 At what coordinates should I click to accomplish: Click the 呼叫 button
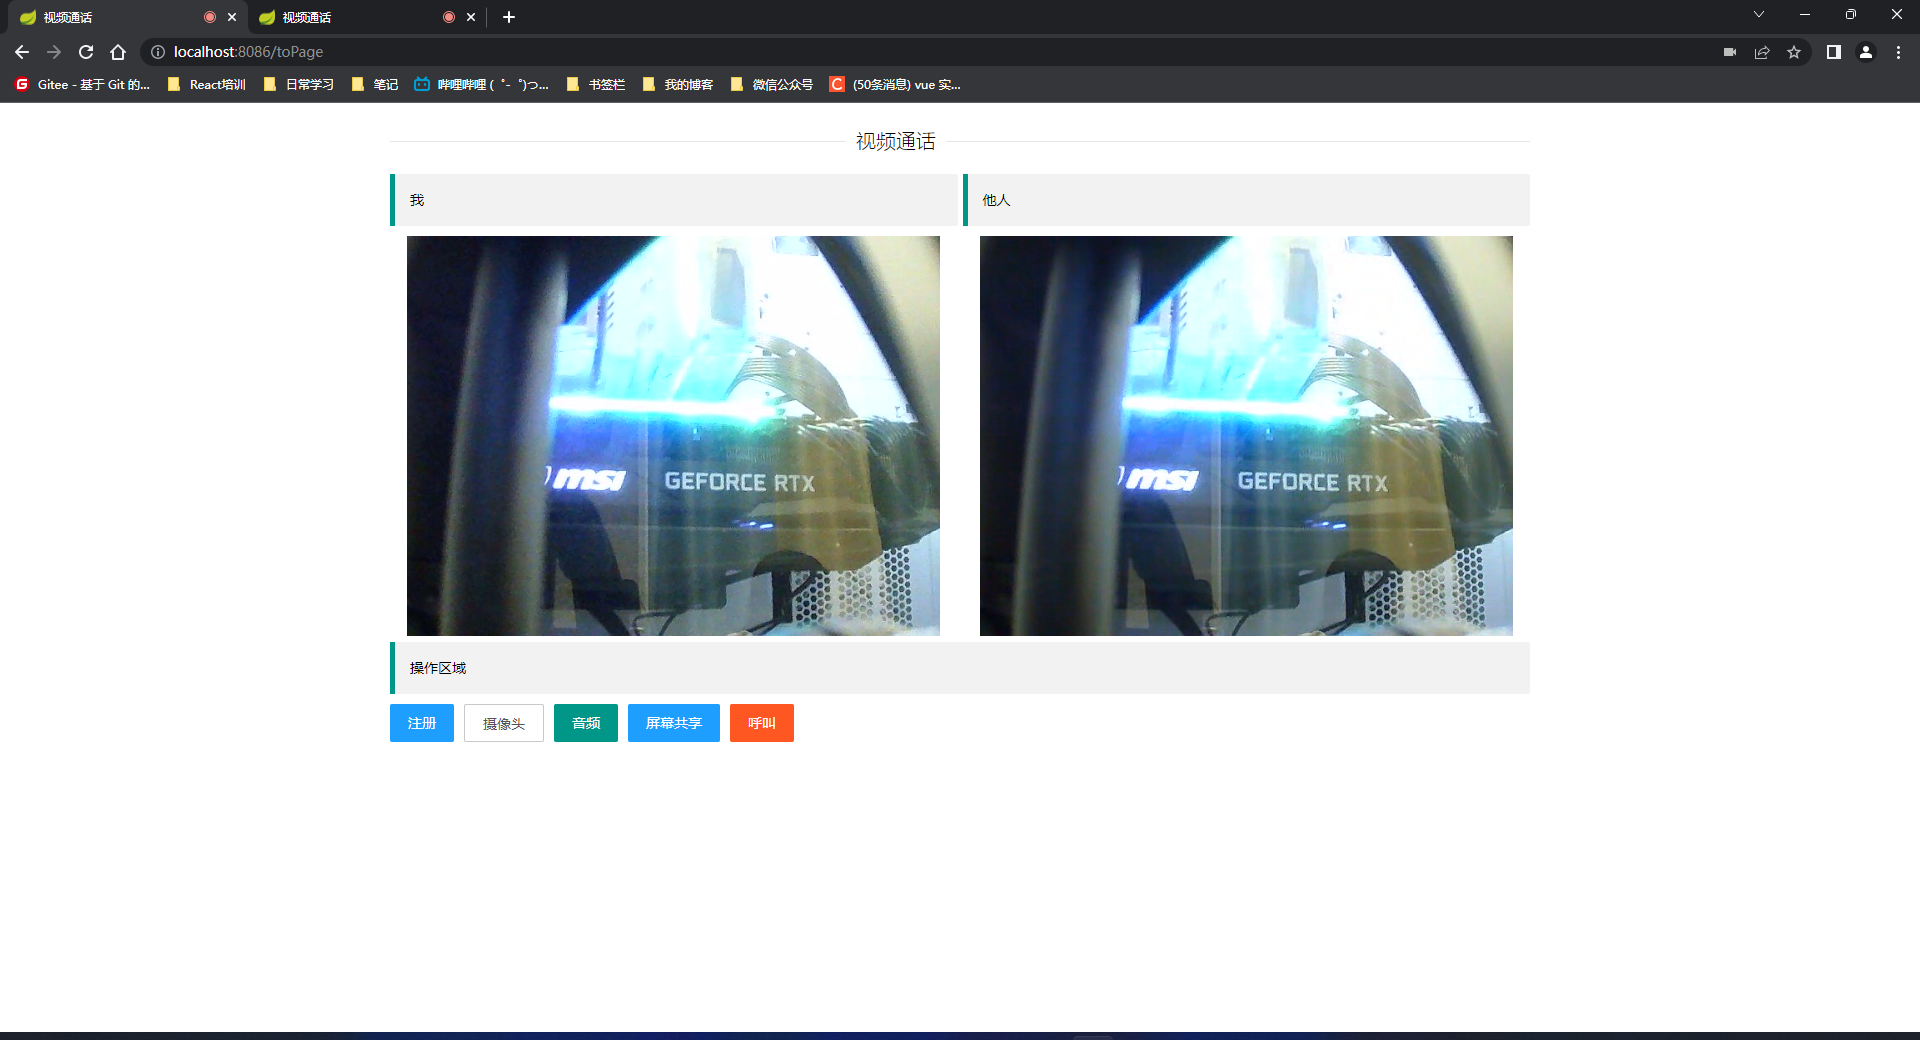click(x=762, y=723)
